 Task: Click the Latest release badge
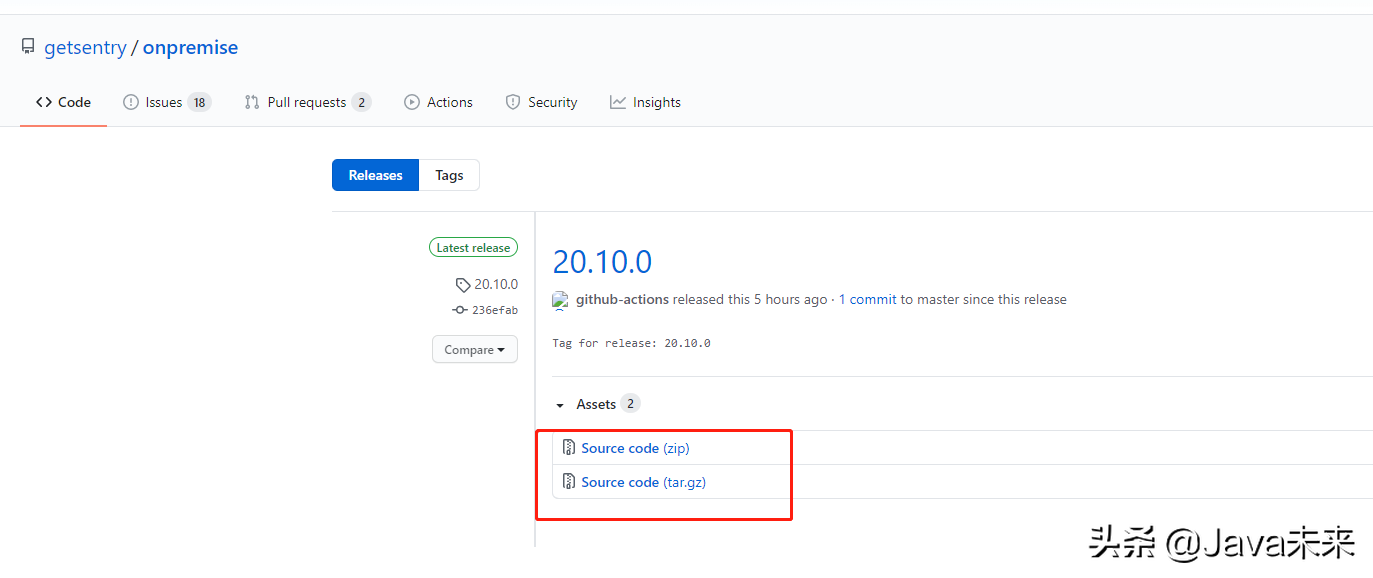pyautogui.click(x=474, y=247)
